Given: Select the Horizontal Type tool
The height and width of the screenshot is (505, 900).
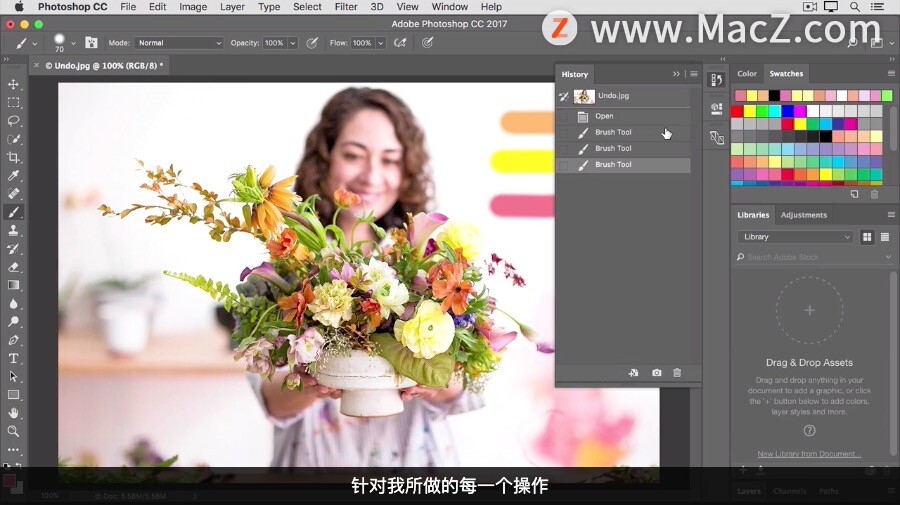Looking at the screenshot, I should [x=13, y=358].
